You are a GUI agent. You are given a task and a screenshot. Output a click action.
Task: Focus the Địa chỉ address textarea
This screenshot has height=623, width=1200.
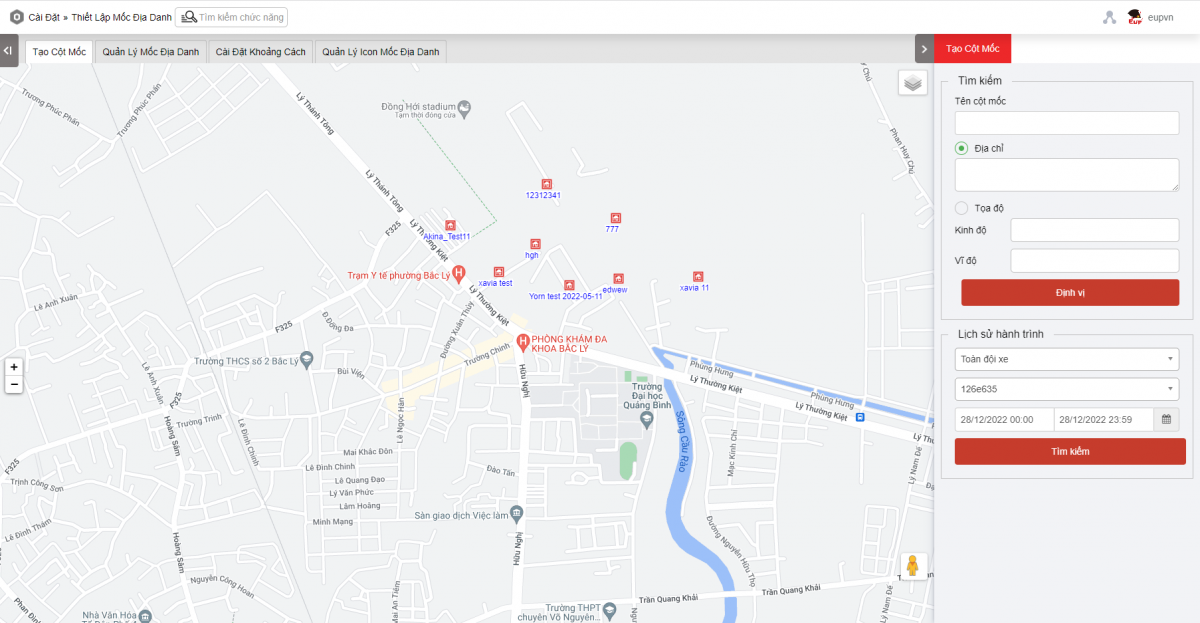pos(1067,174)
